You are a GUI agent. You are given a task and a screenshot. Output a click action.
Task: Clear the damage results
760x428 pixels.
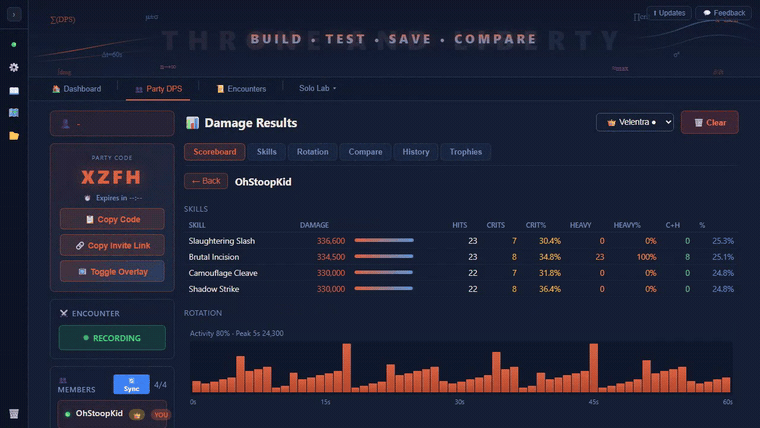710,122
